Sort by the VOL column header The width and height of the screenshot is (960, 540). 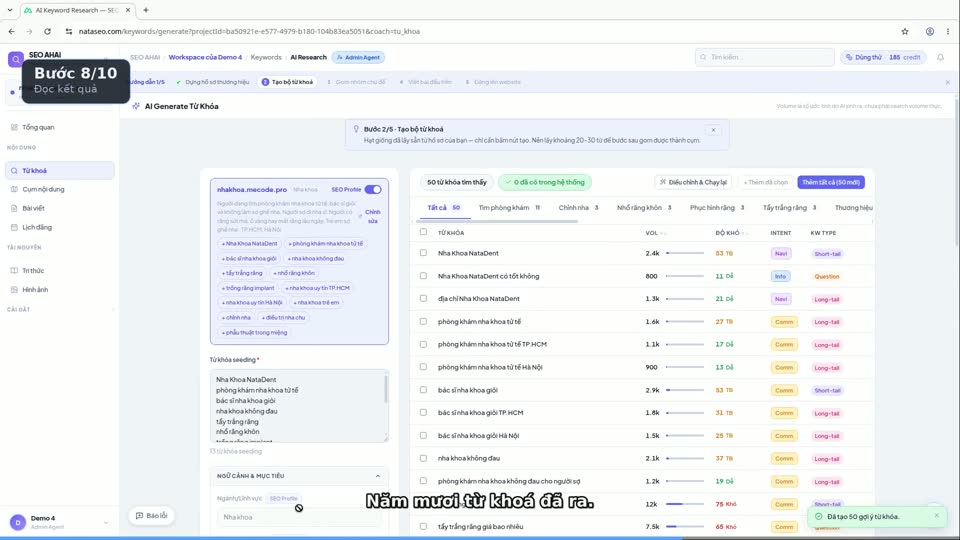(656, 233)
